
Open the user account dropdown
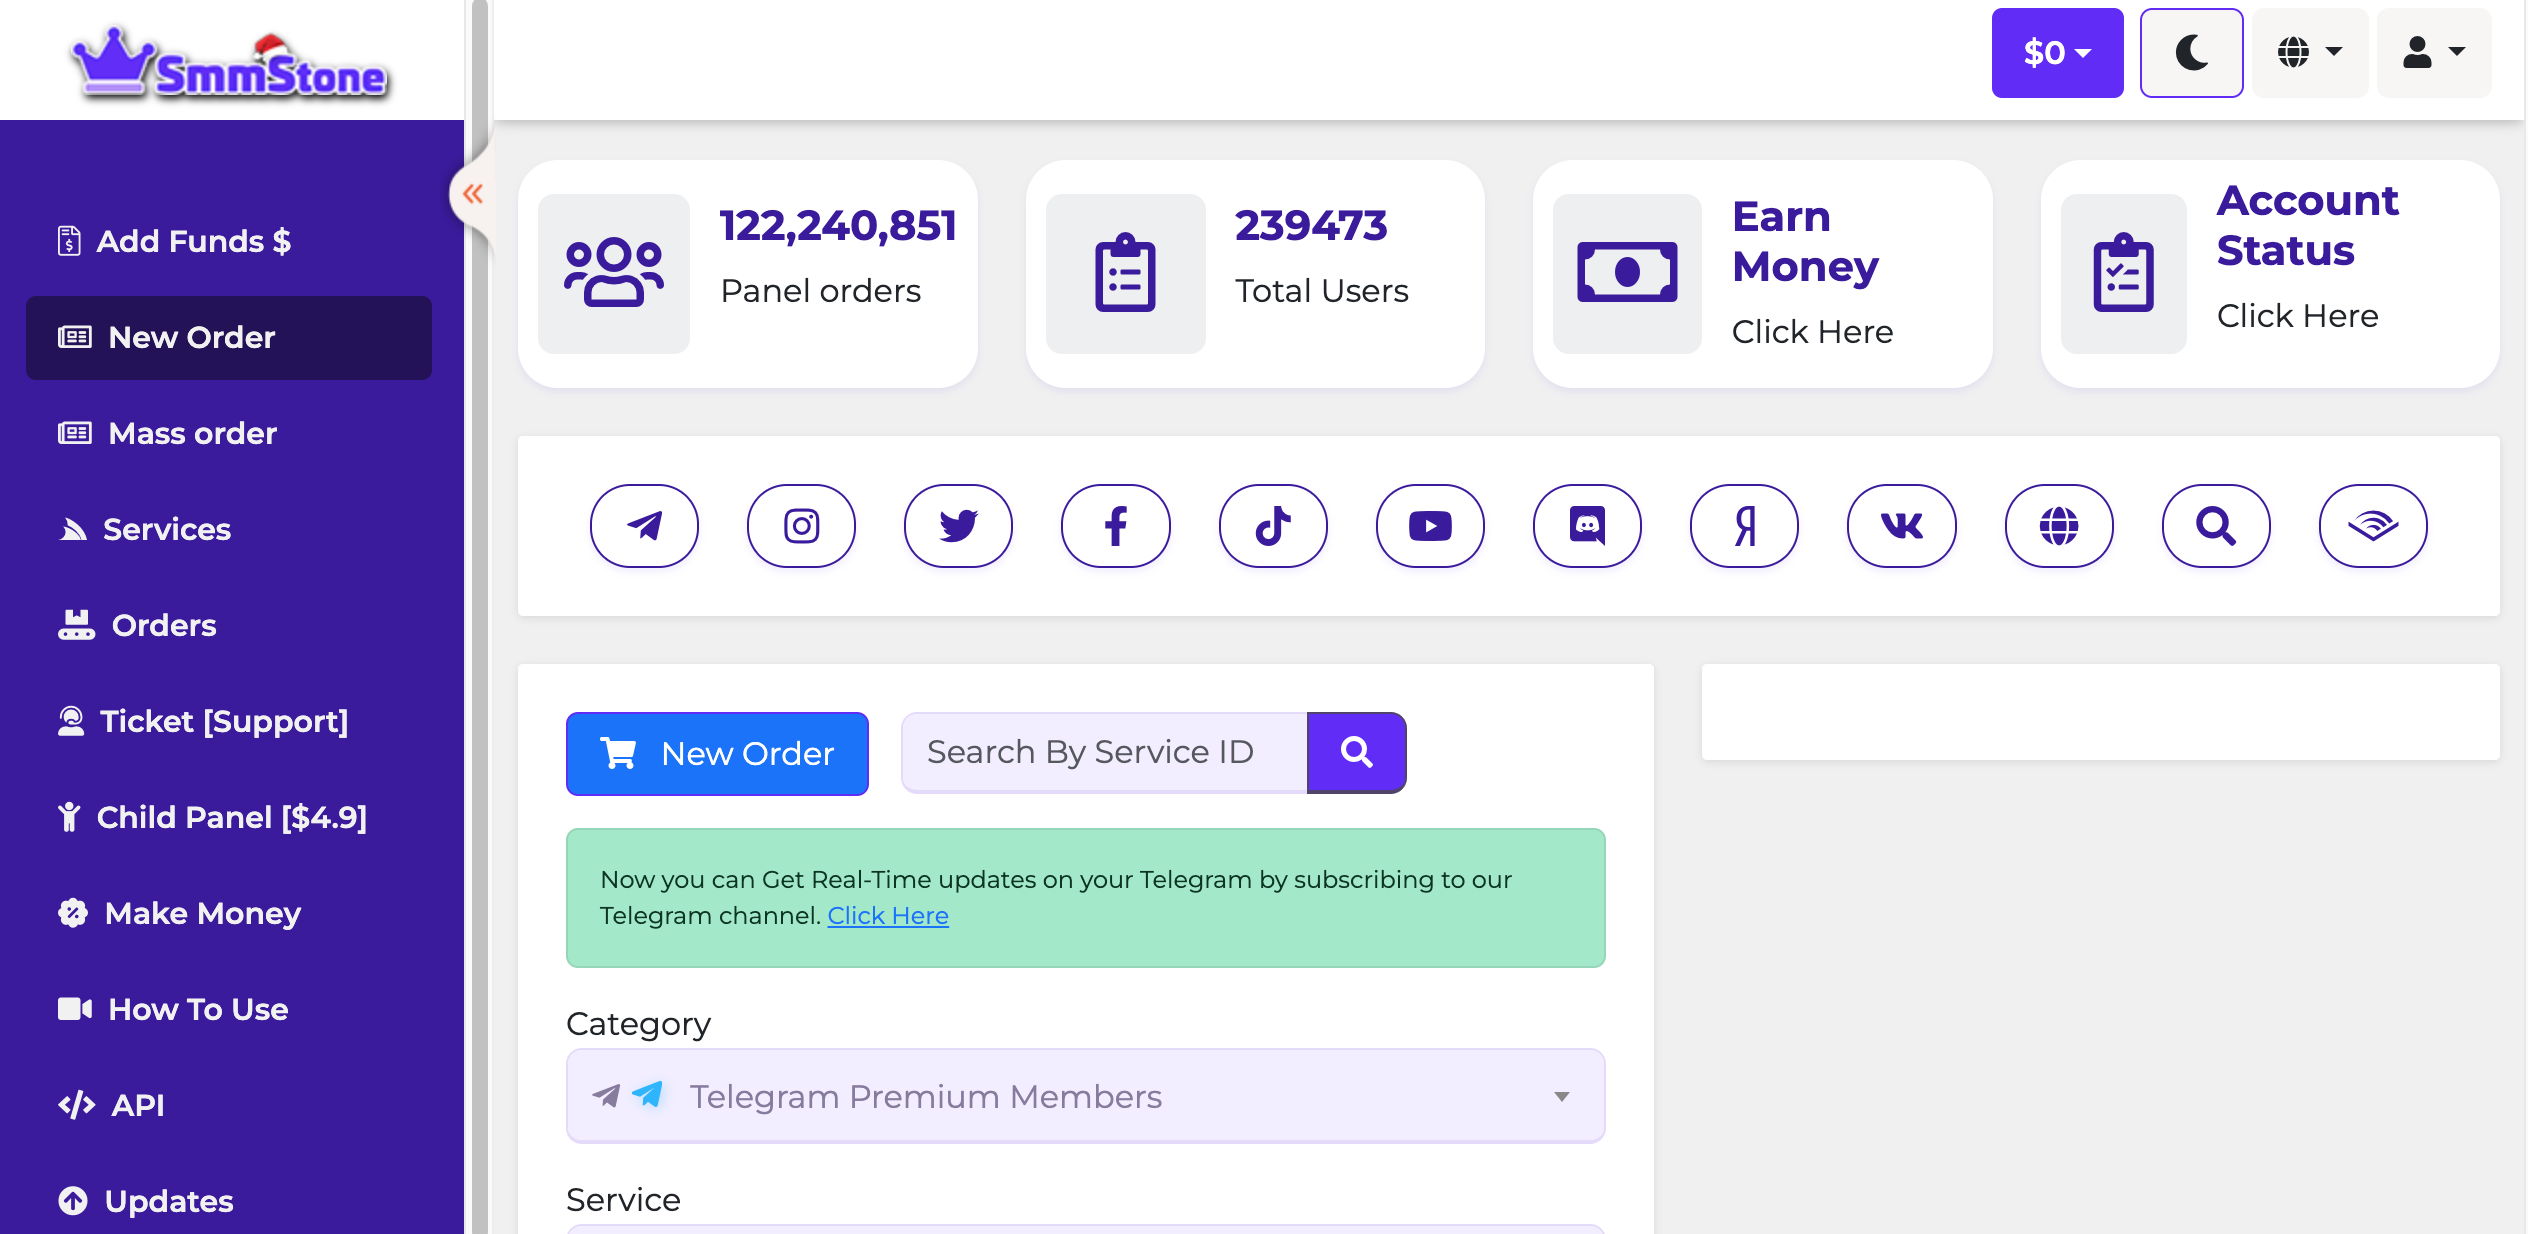tap(2433, 53)
